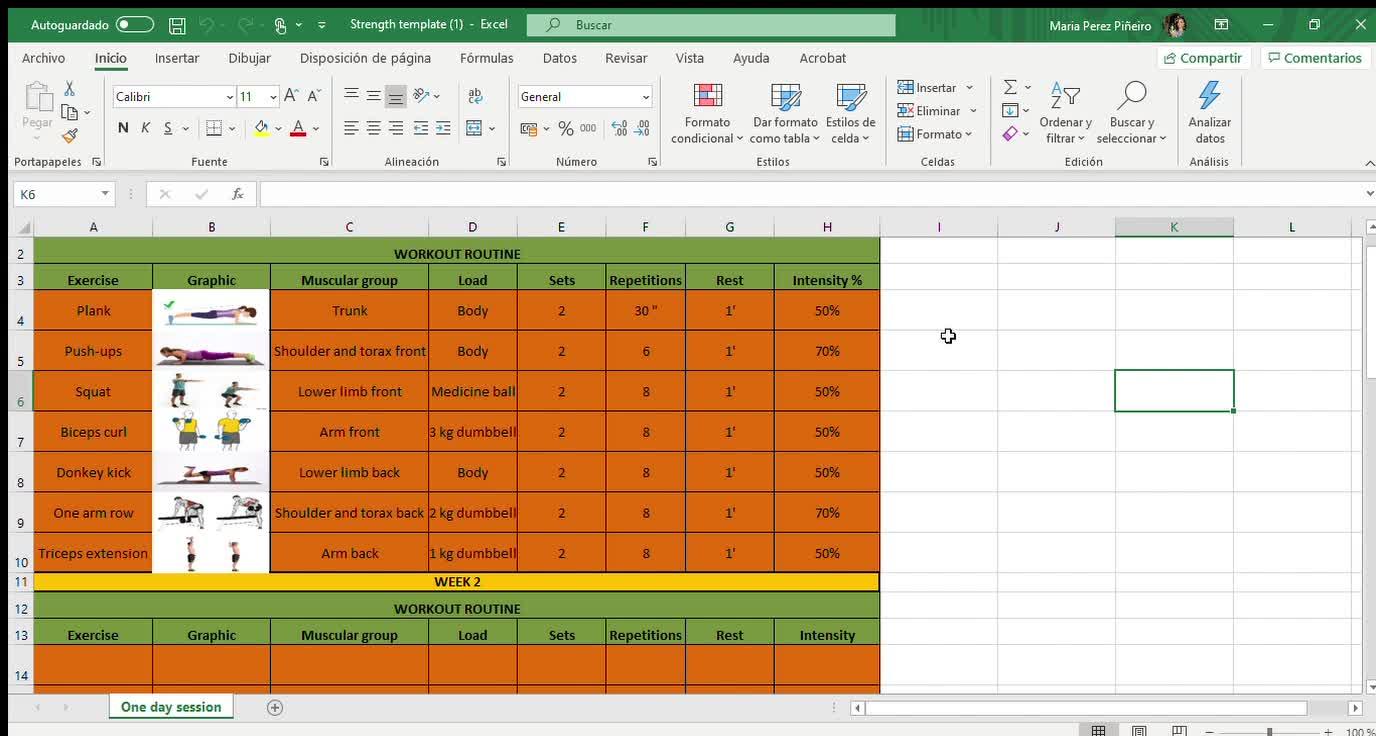Toggle italic K formatting
Screen dimensions: 1376x736
click(x=146, y=128)
